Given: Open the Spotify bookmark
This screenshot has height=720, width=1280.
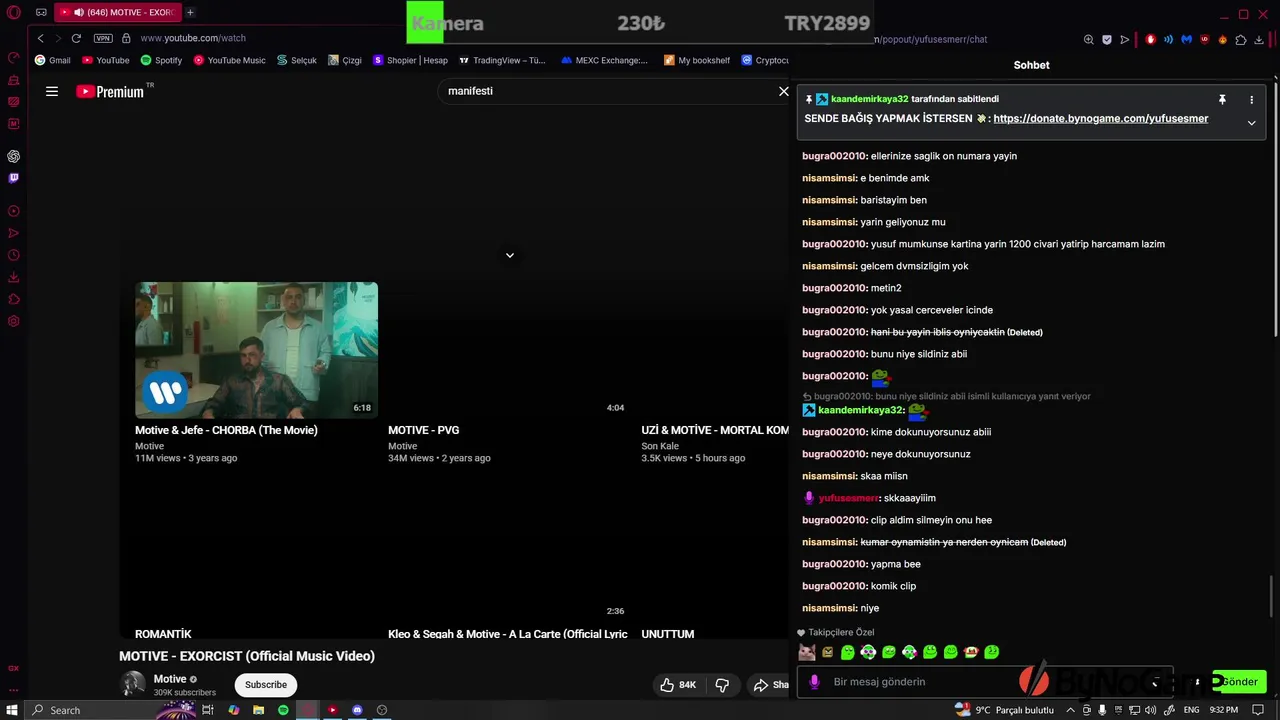Looking at the screenshot, I should (x=161, y=60).
